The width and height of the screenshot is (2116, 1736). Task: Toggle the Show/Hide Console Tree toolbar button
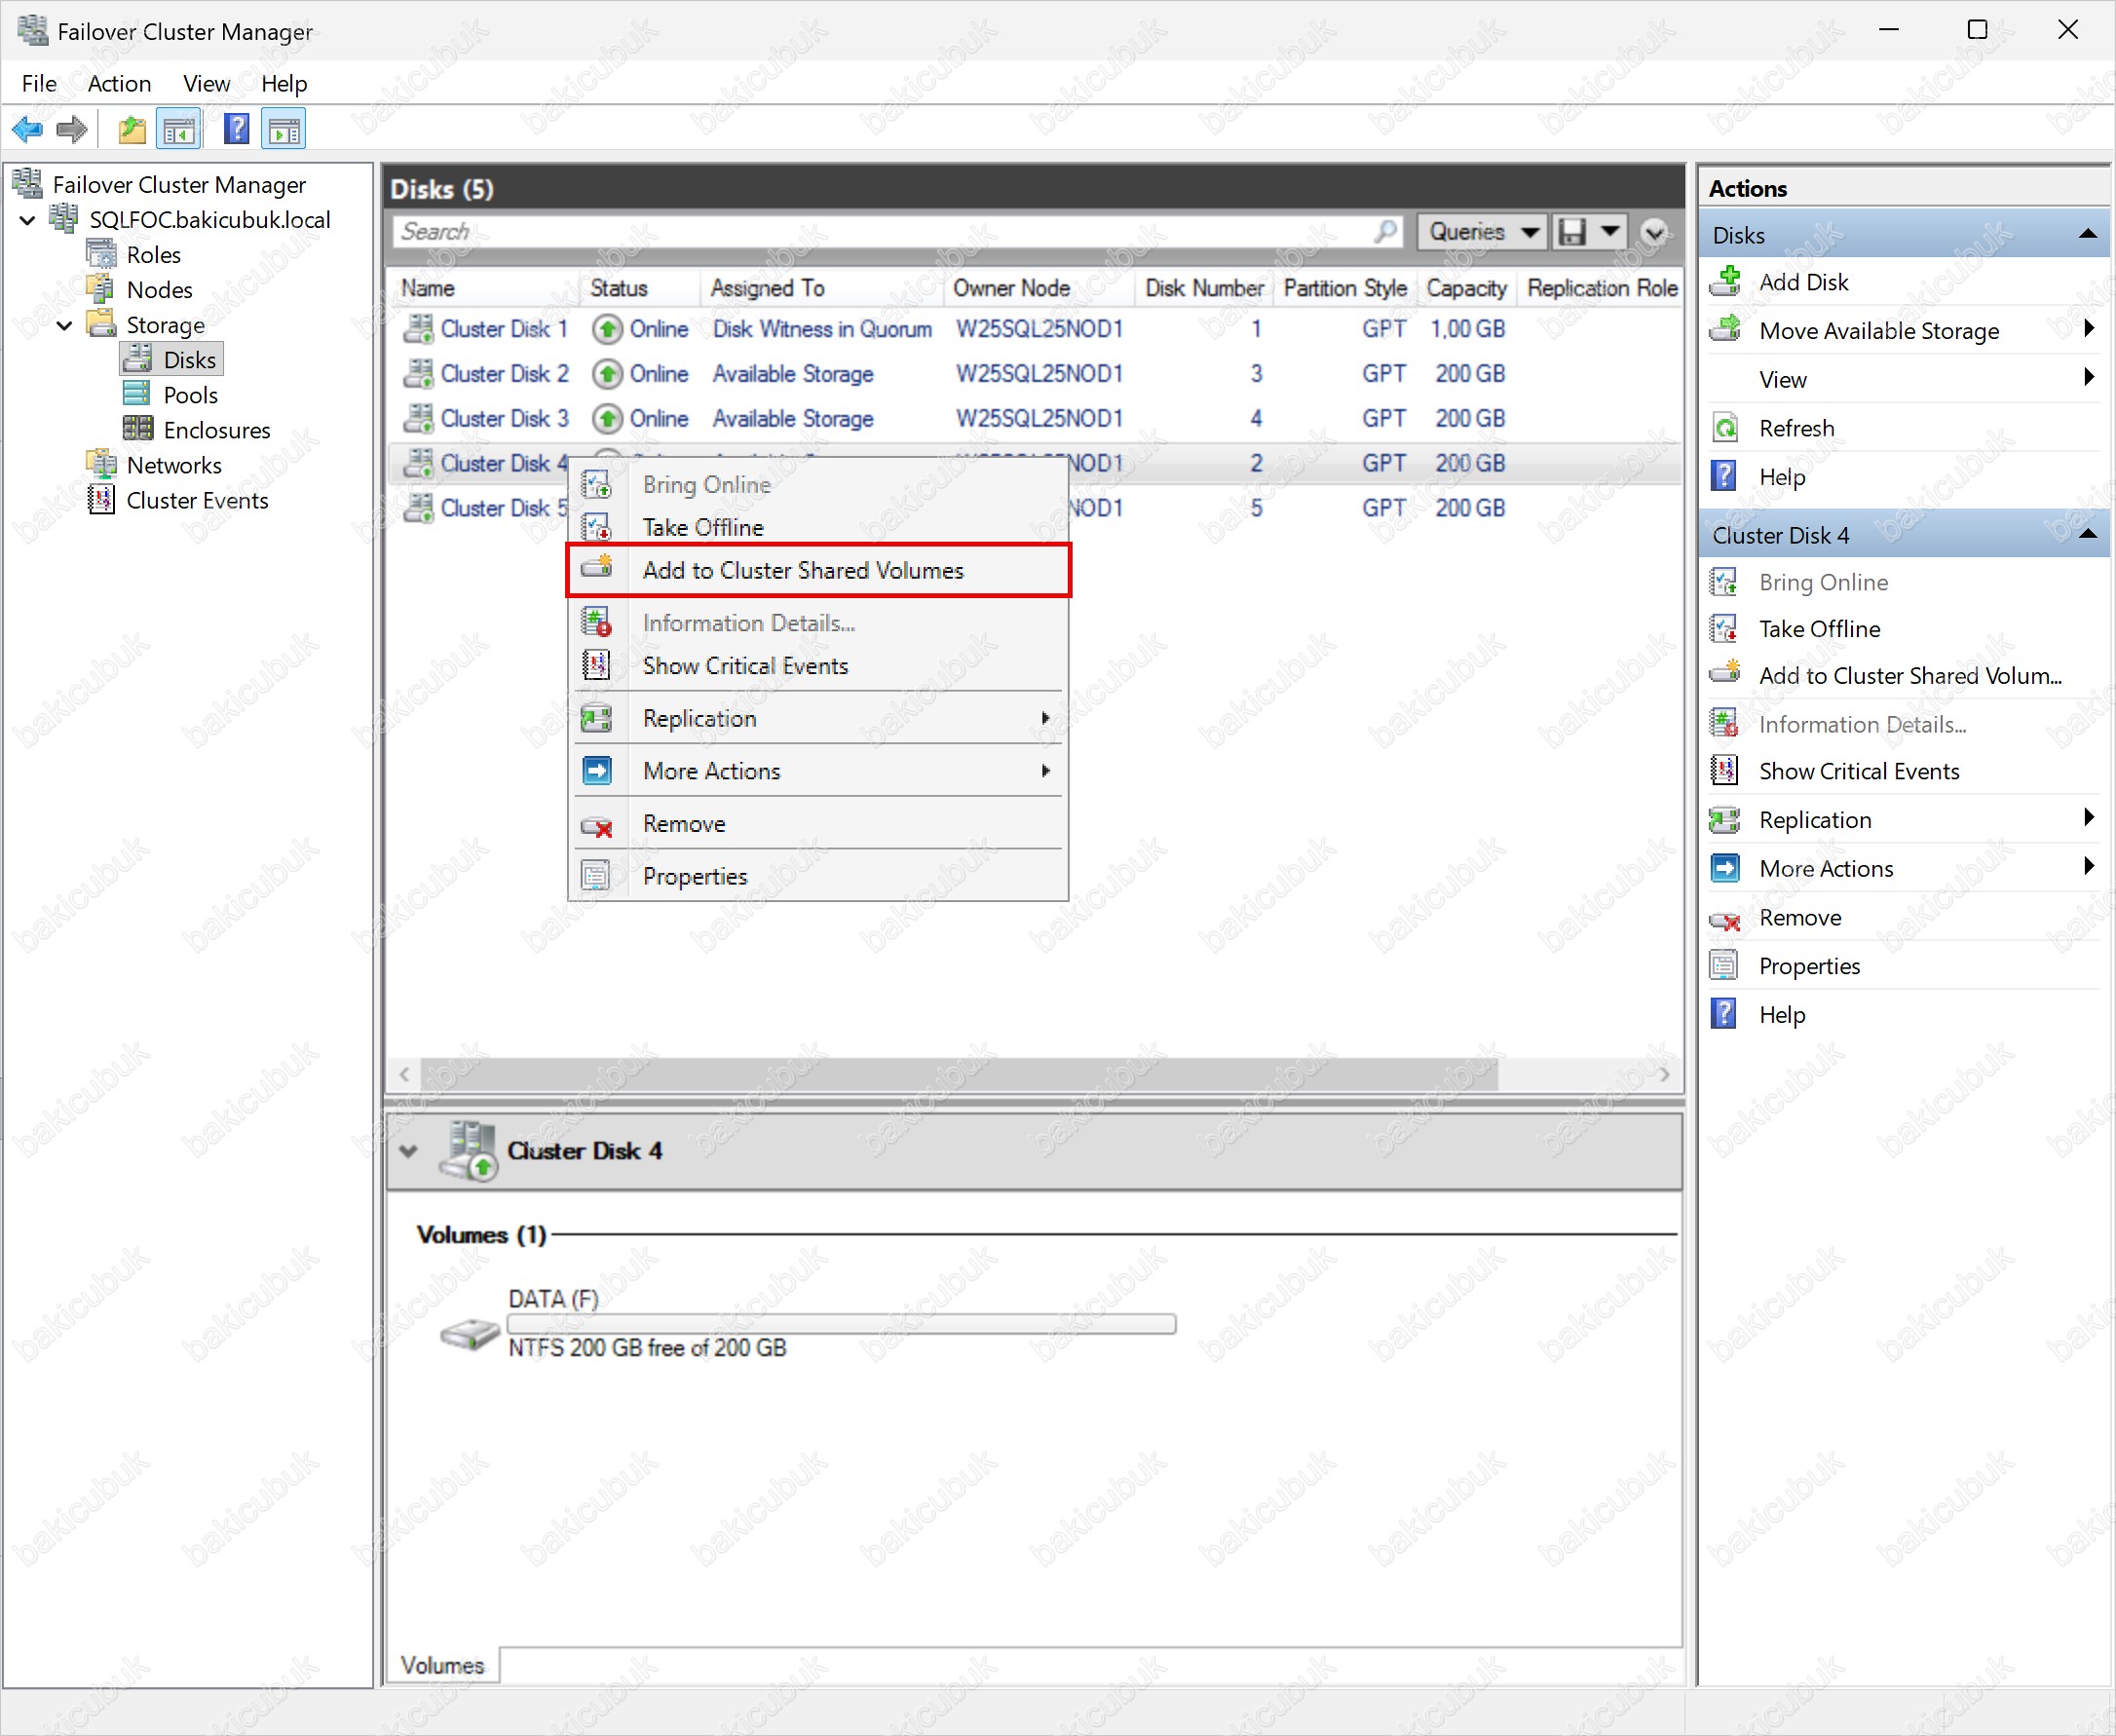pos(180,129)
